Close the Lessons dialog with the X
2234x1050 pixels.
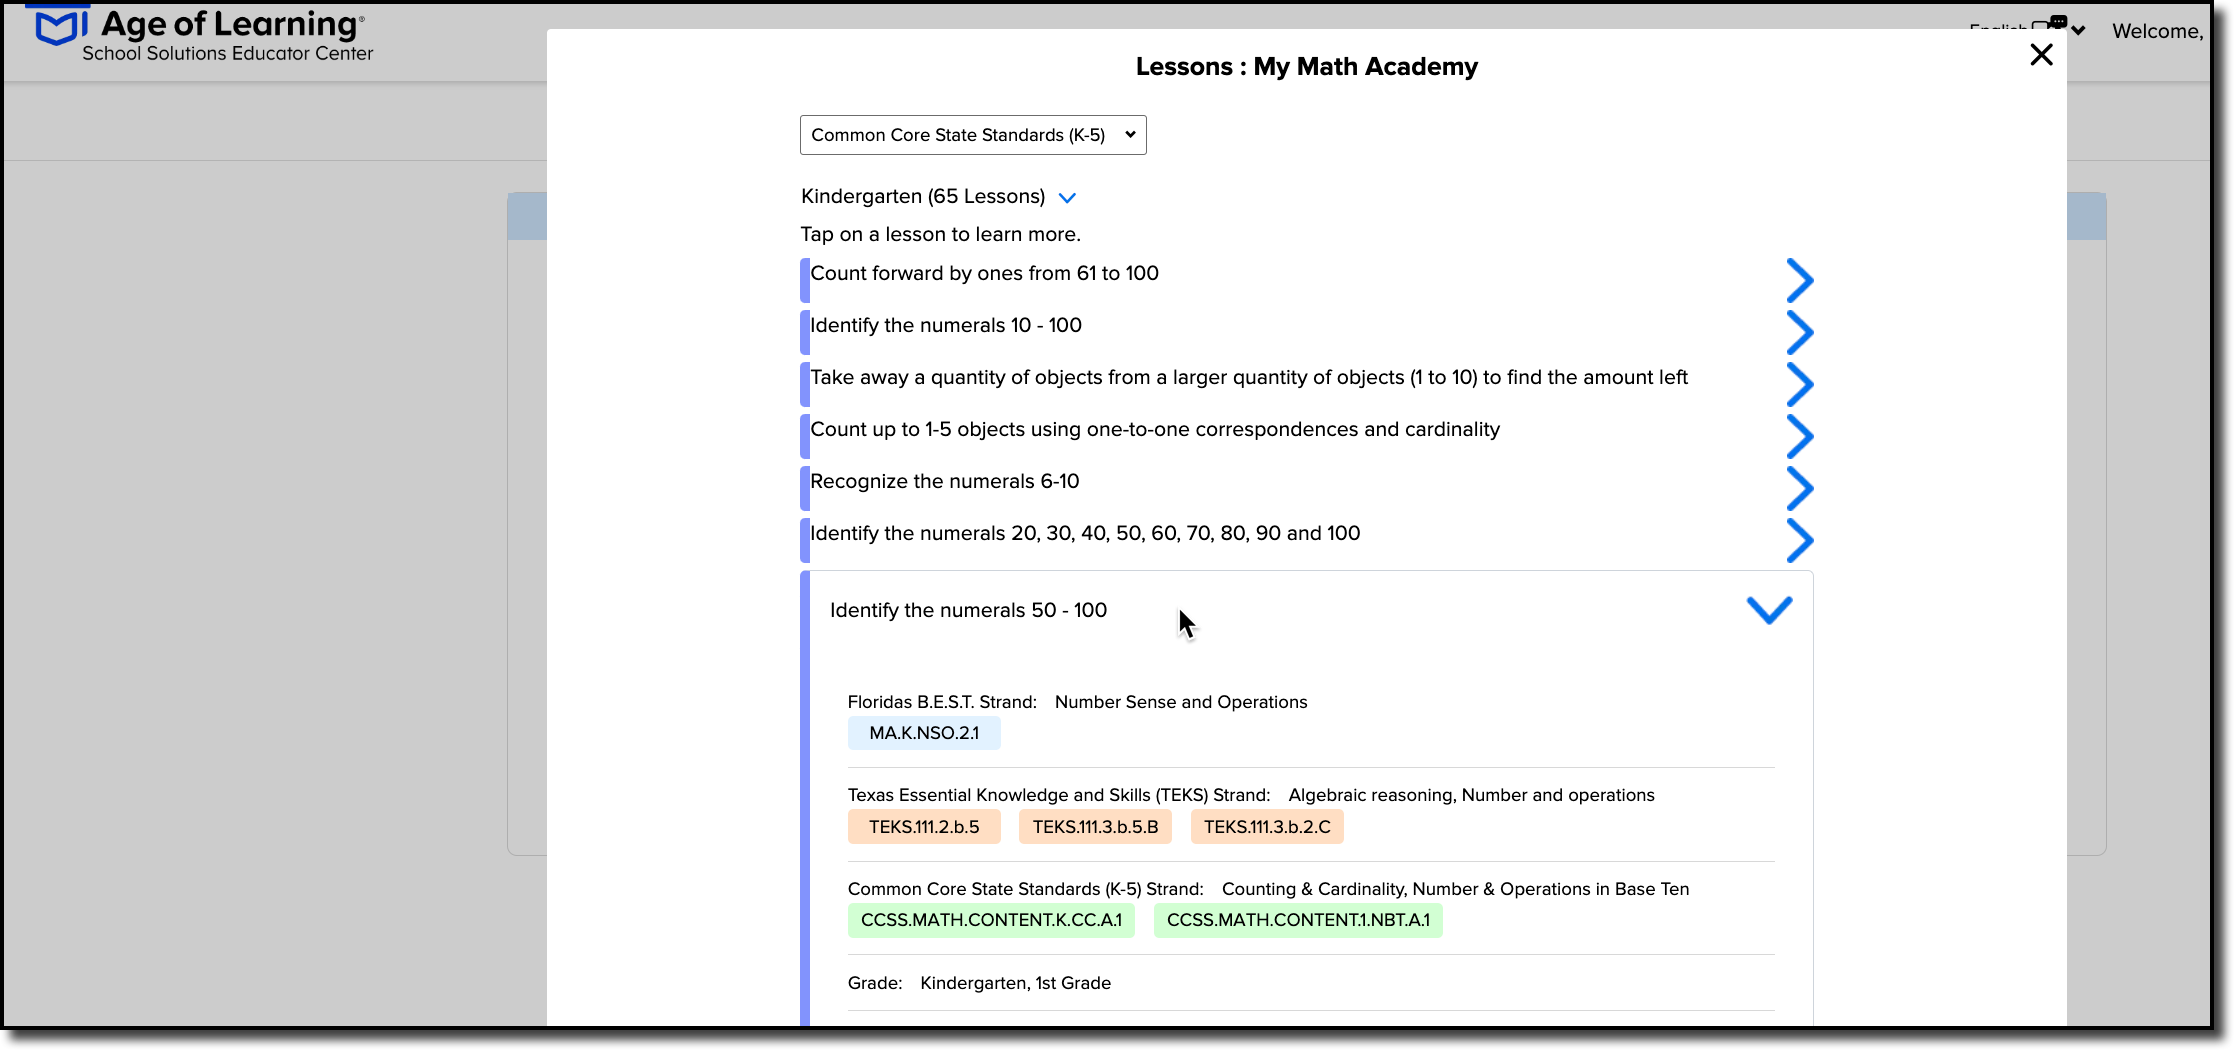point(2041,55)
